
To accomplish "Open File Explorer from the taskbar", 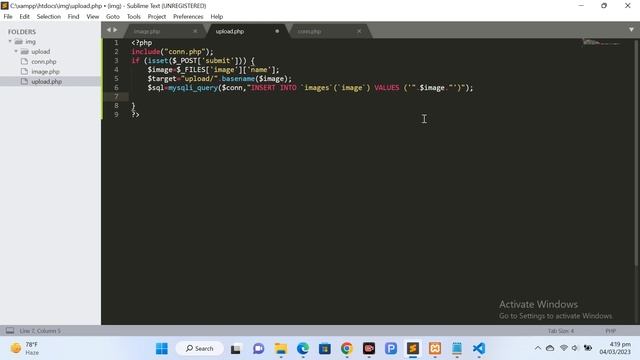I will tap(280, 349).
